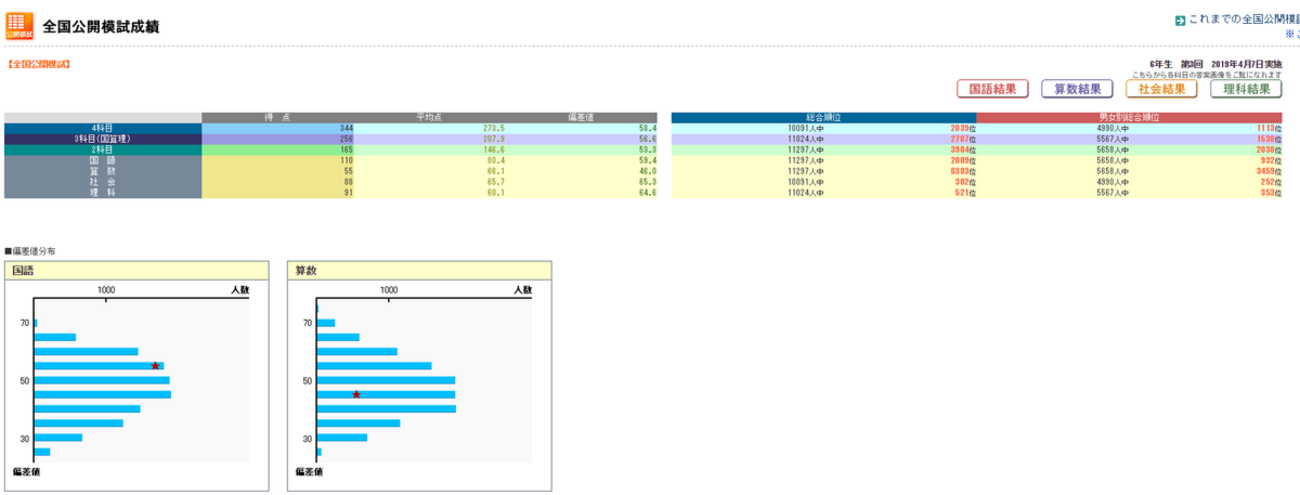The width and height of the screenshot is (1300, 495).
Task: Click the 207.9 average value
Action: (x=494, y=139)
